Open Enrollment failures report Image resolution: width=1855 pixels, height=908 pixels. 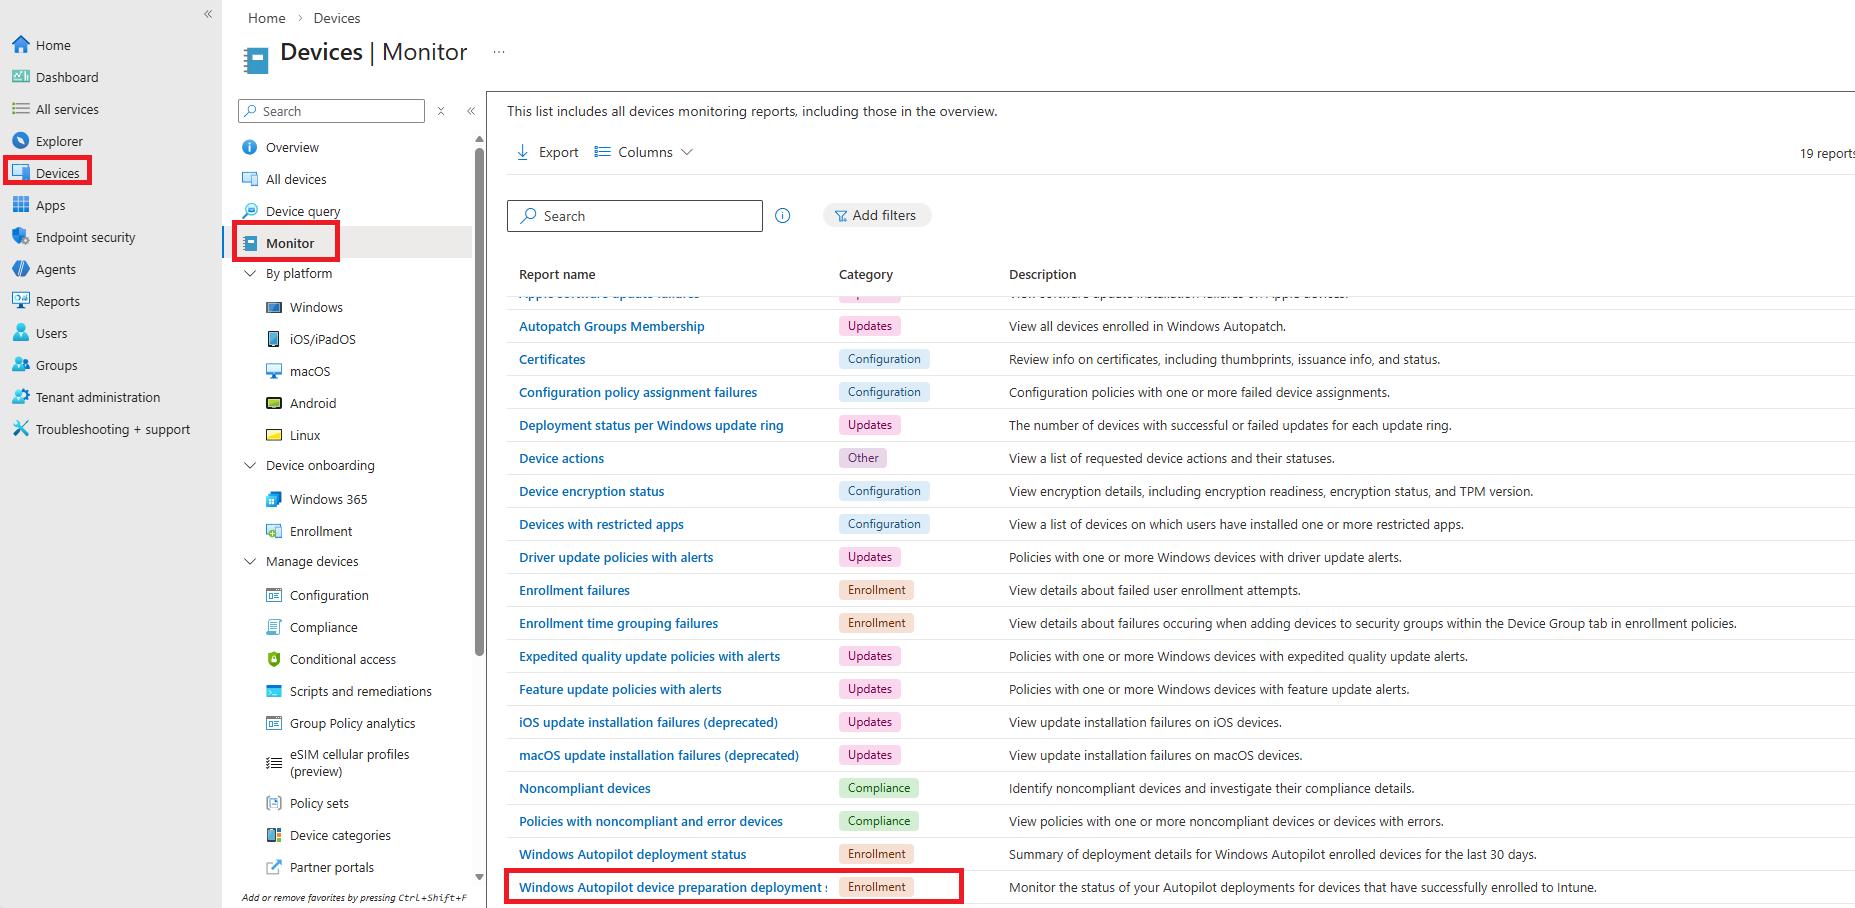[575, 590]
